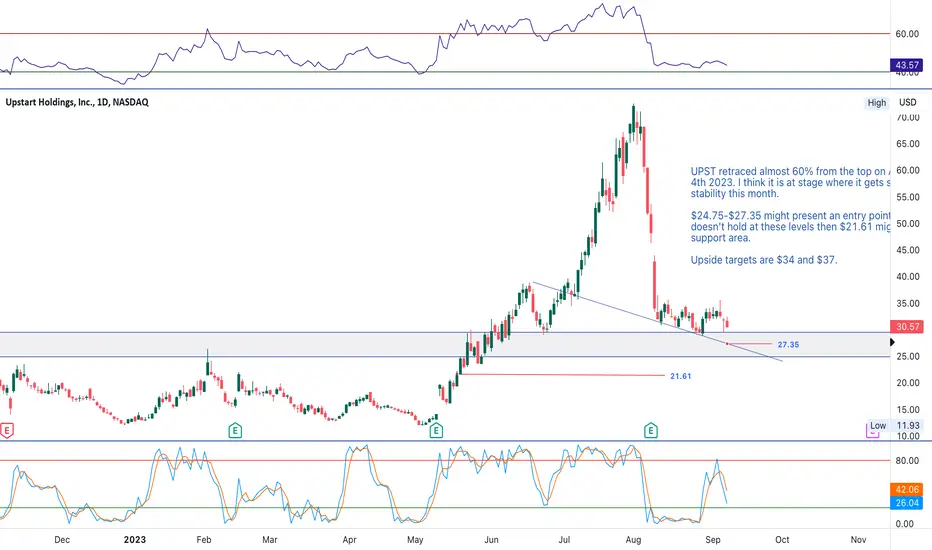This screenshot has height=550, width=932.
Task: Click the Apr label on time axis
Action: 350,540
